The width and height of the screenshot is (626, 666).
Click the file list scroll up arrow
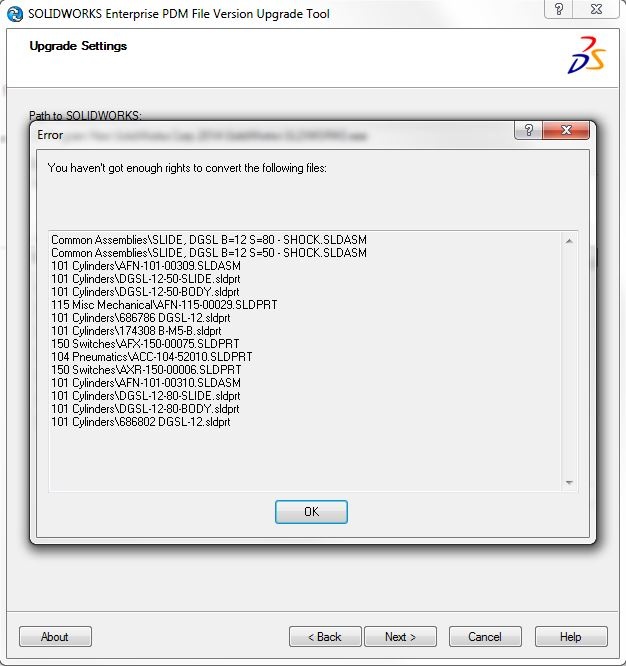pos(569,241)
